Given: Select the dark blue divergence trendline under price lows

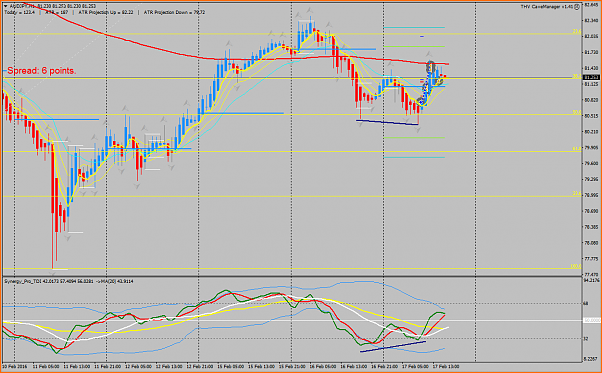Looking at the screenshot, I should pos(387,122).
